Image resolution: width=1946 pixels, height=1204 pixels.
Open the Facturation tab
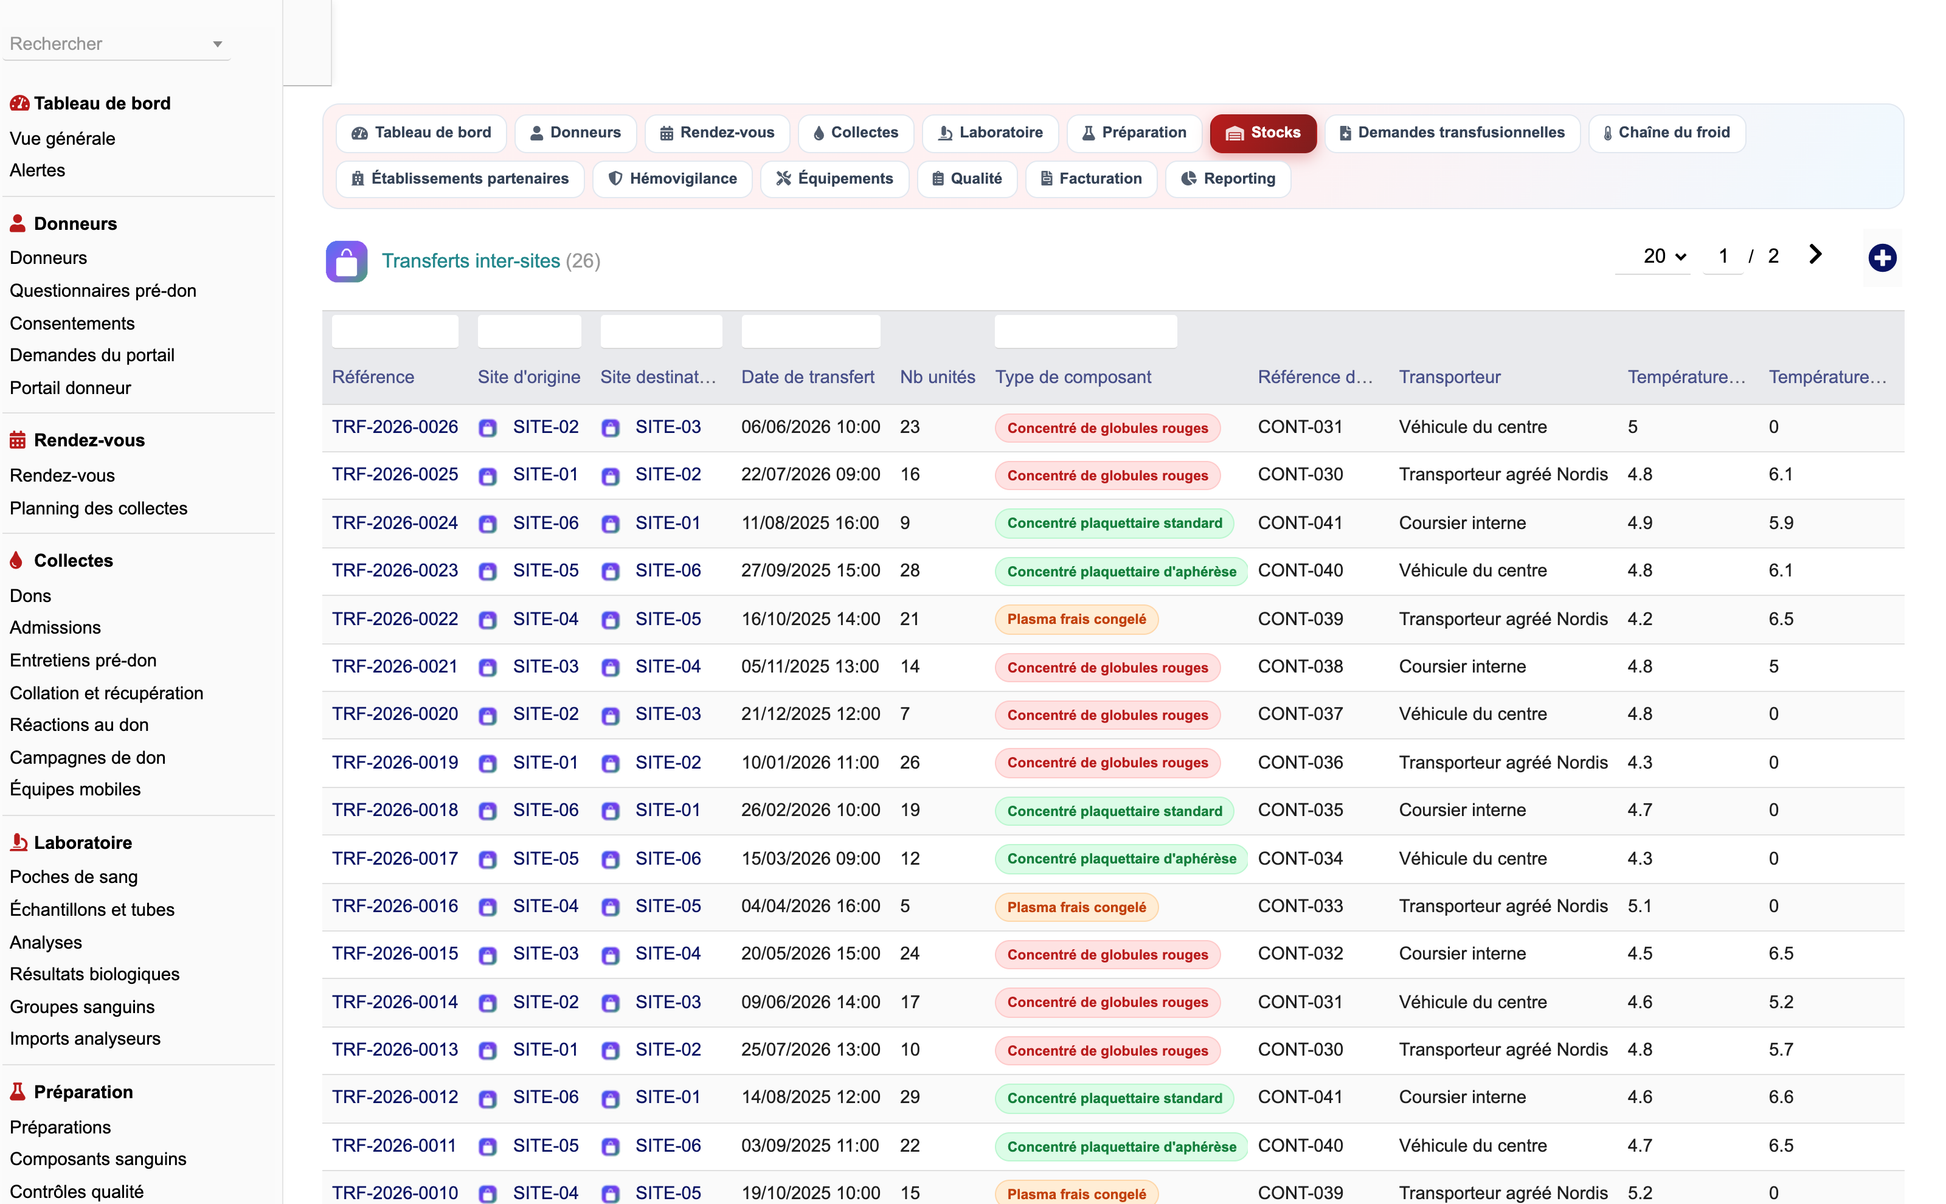tap(1091, 179)
